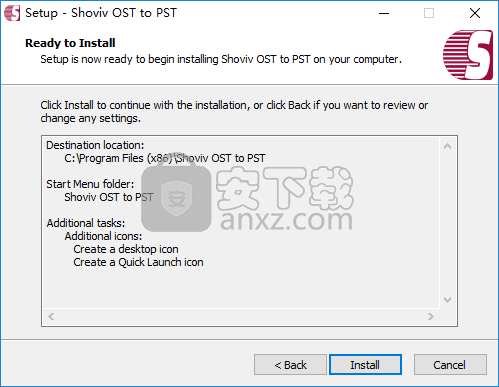The width and height of the screenshot is (499, 387).
Task: Minimize the Setup window
Action: (384, 13)
